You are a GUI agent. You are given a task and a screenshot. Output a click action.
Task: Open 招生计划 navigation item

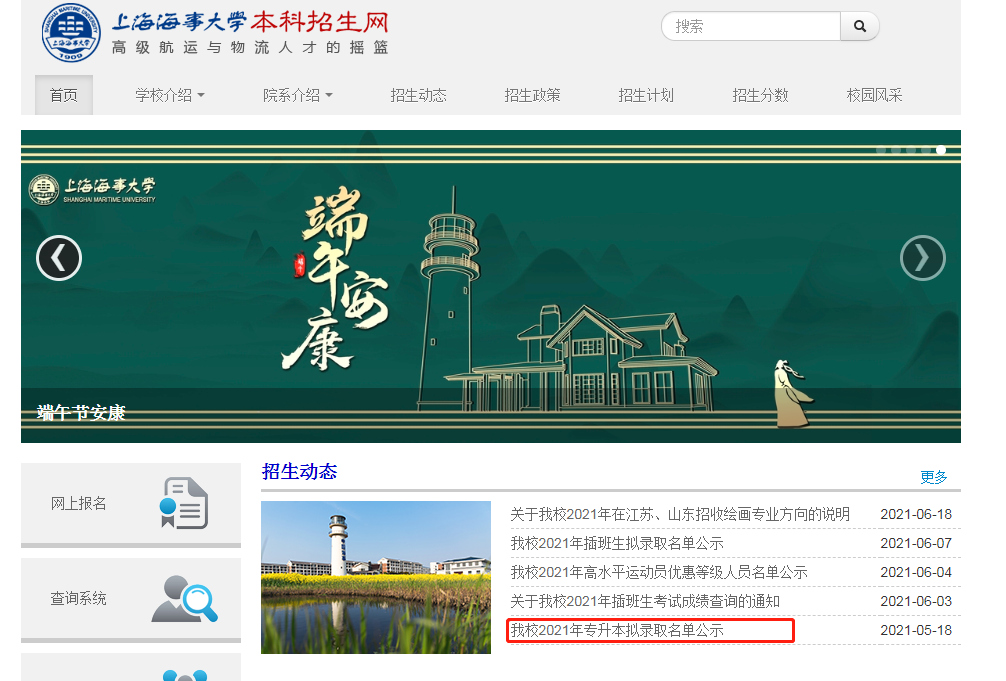click(646, 95)
